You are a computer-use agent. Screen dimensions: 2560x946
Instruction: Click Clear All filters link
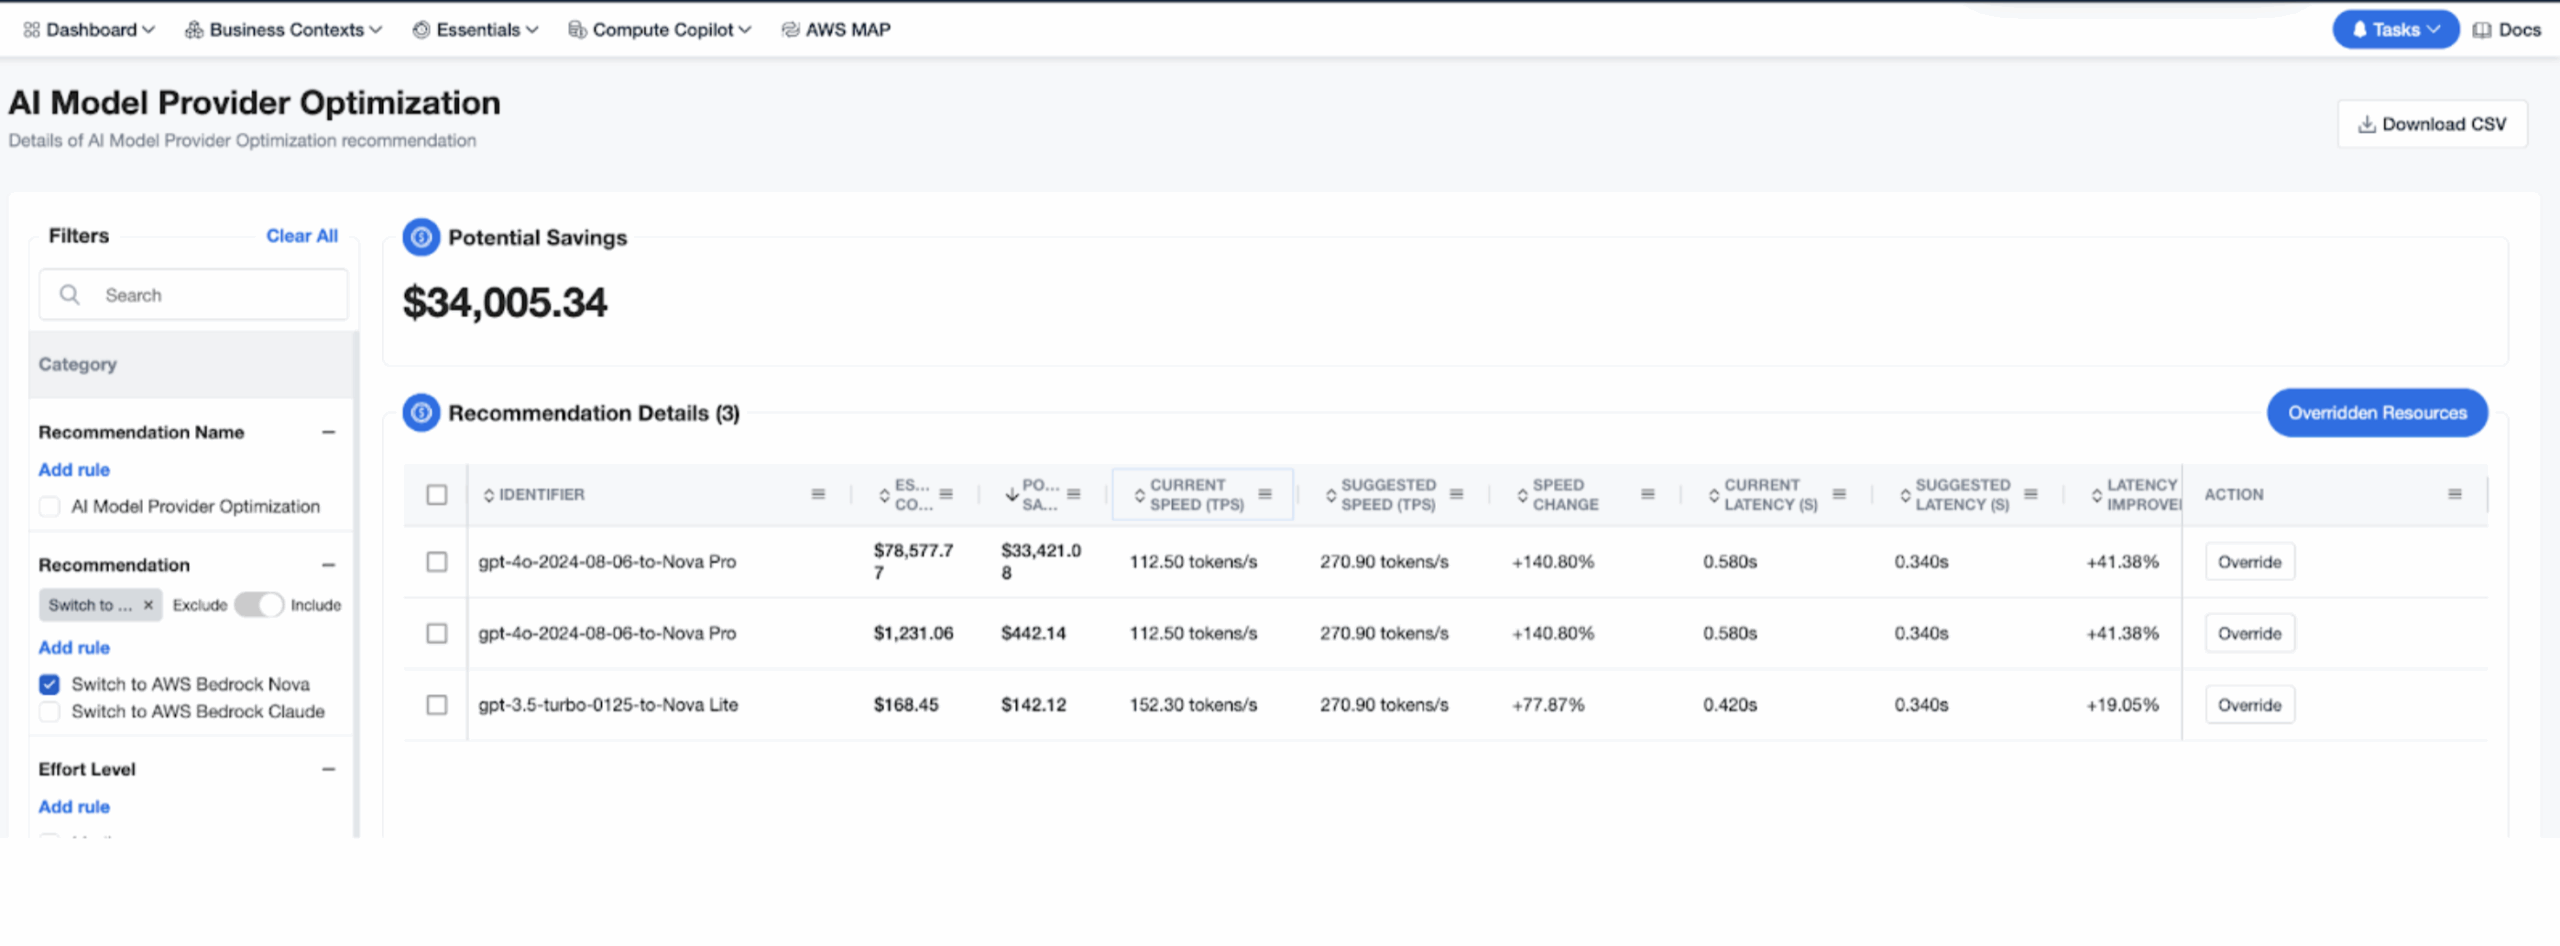[302, 236]
